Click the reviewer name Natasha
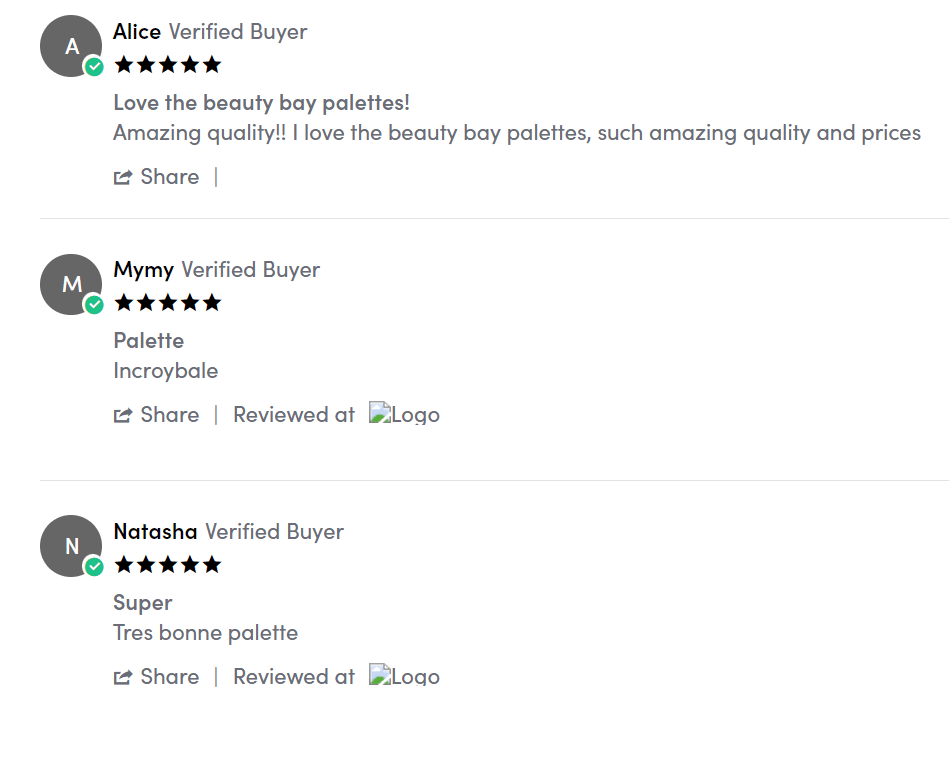This screenshot has width=949, height=758. click(155, 532)
